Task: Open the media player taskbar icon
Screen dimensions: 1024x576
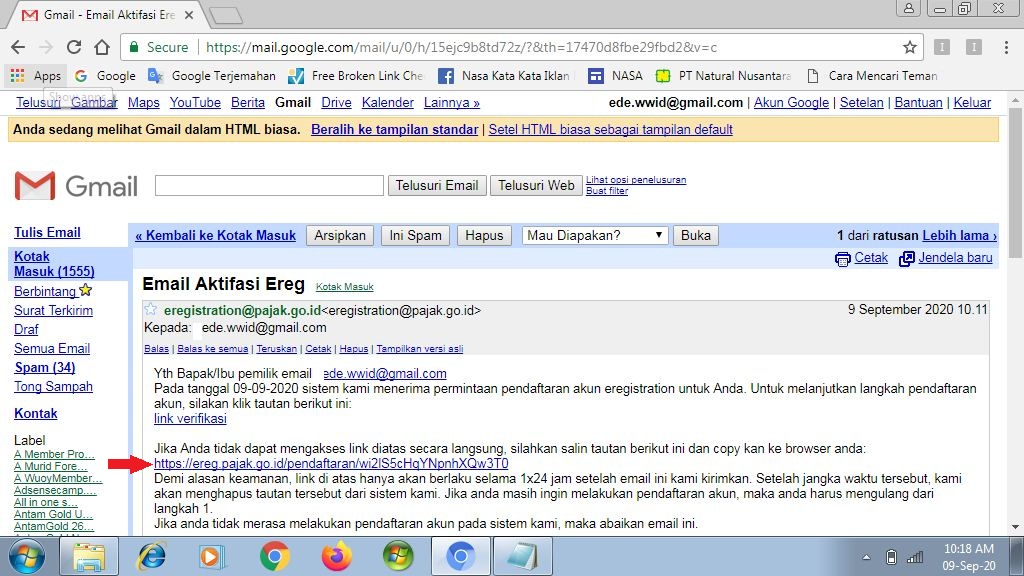Action: [x=212, y=556]
